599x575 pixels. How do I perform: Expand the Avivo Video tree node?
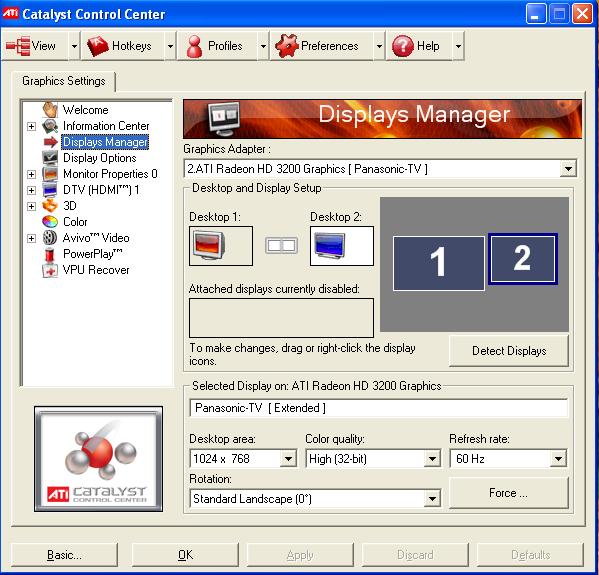point(32,238)
